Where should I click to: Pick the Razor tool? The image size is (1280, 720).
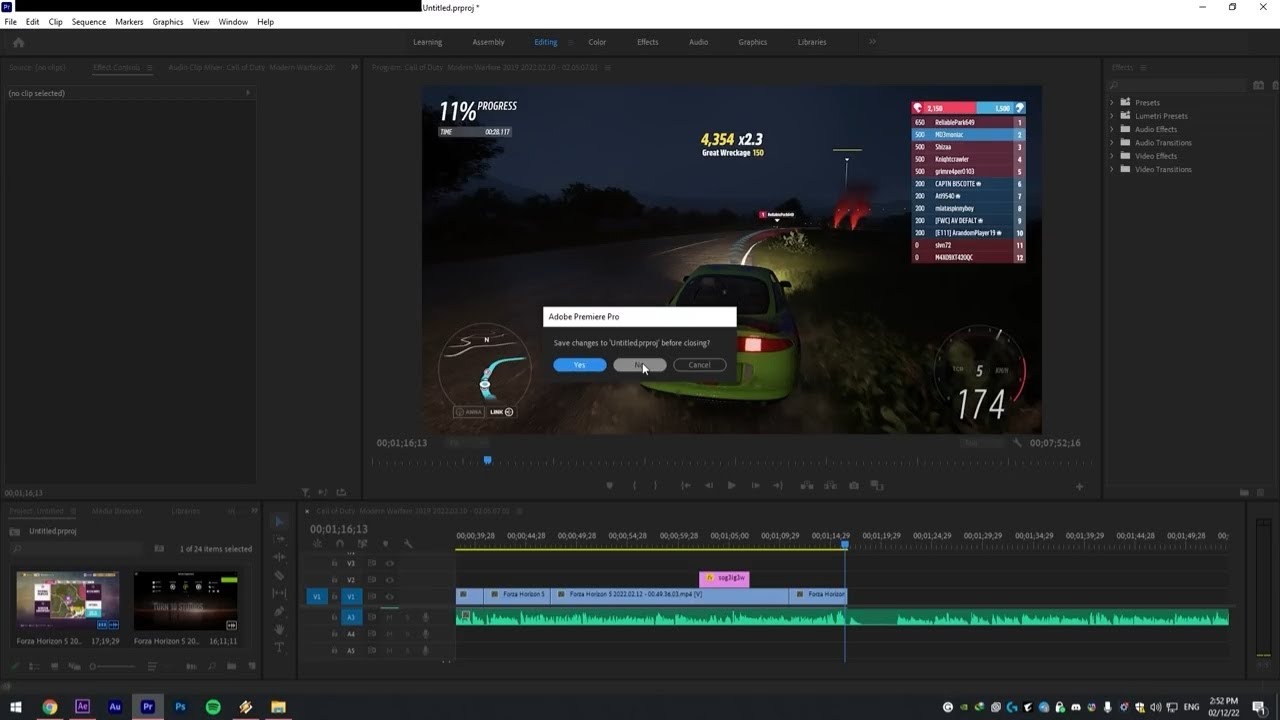point(279,575)
